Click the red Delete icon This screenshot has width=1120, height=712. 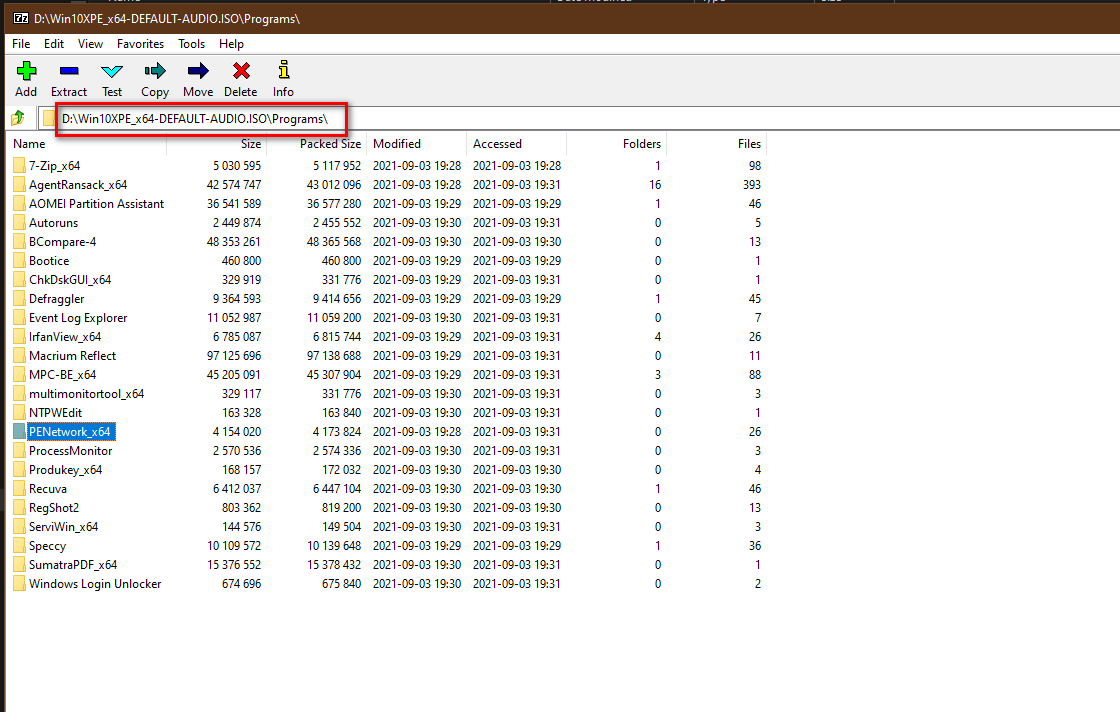click(x=241, y=71)
